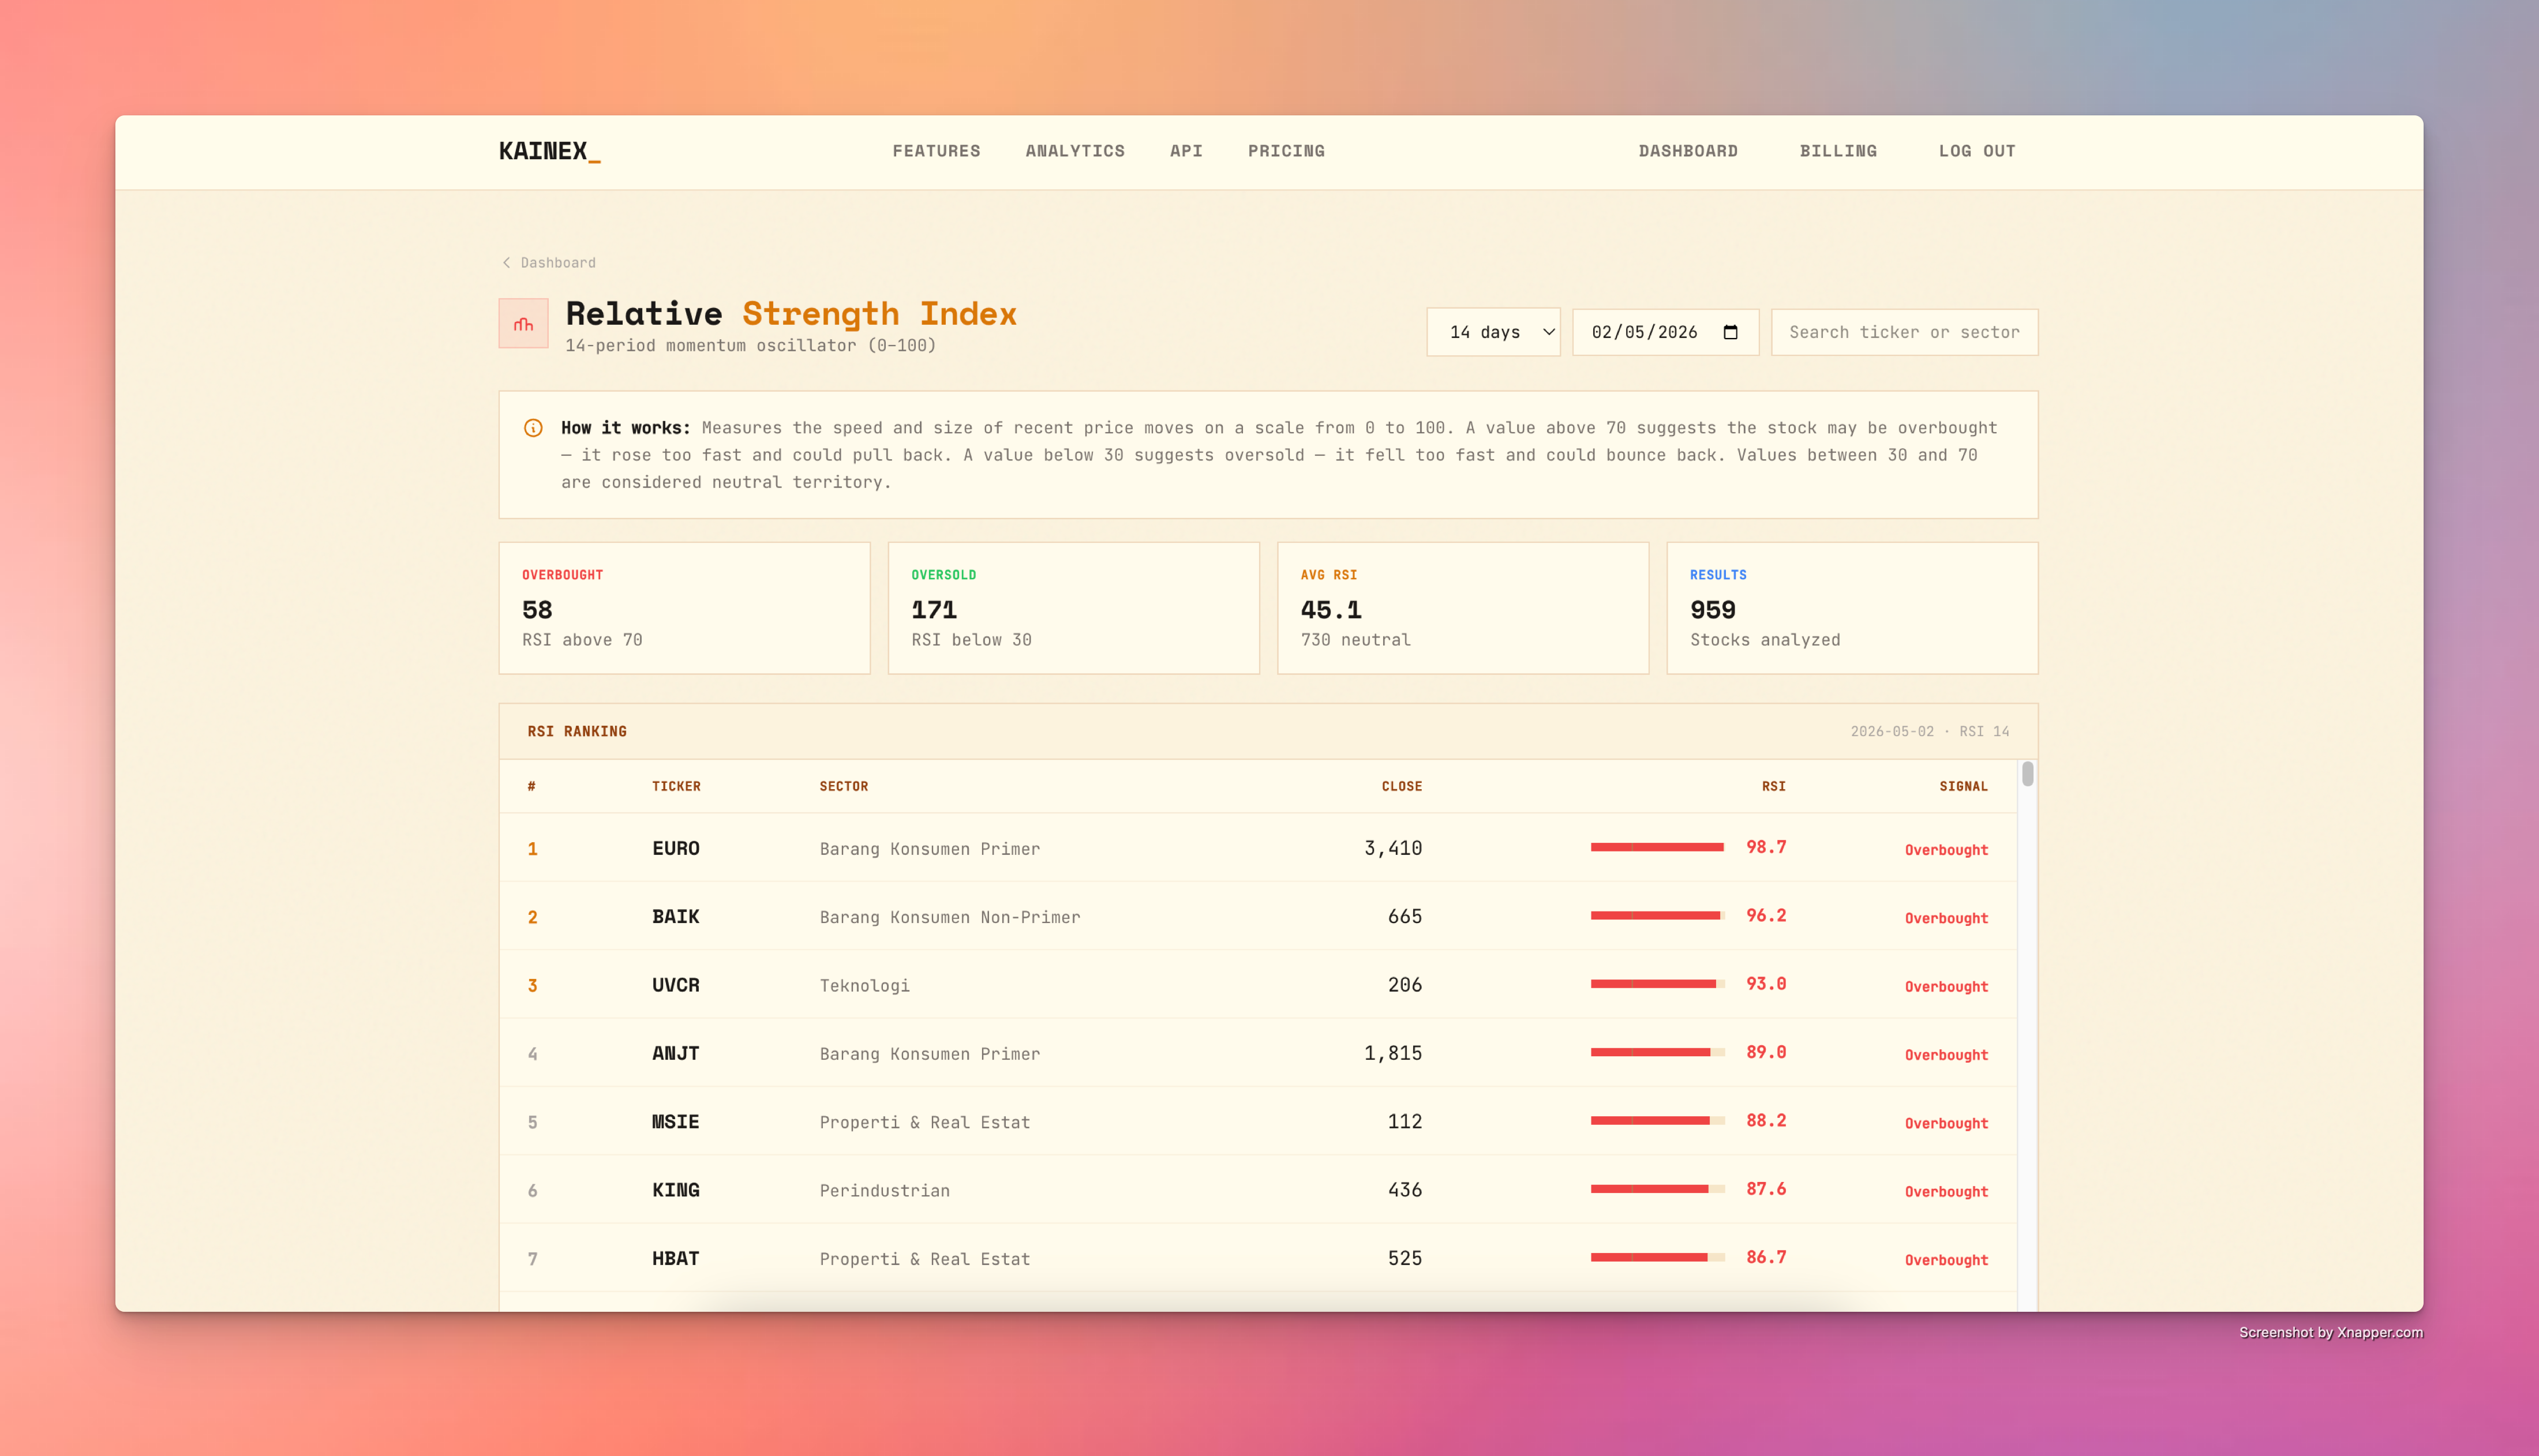Open the PRICING nav link
The width and height of the screenshot is (2539, 1456).
click(x=1286, y=151)
